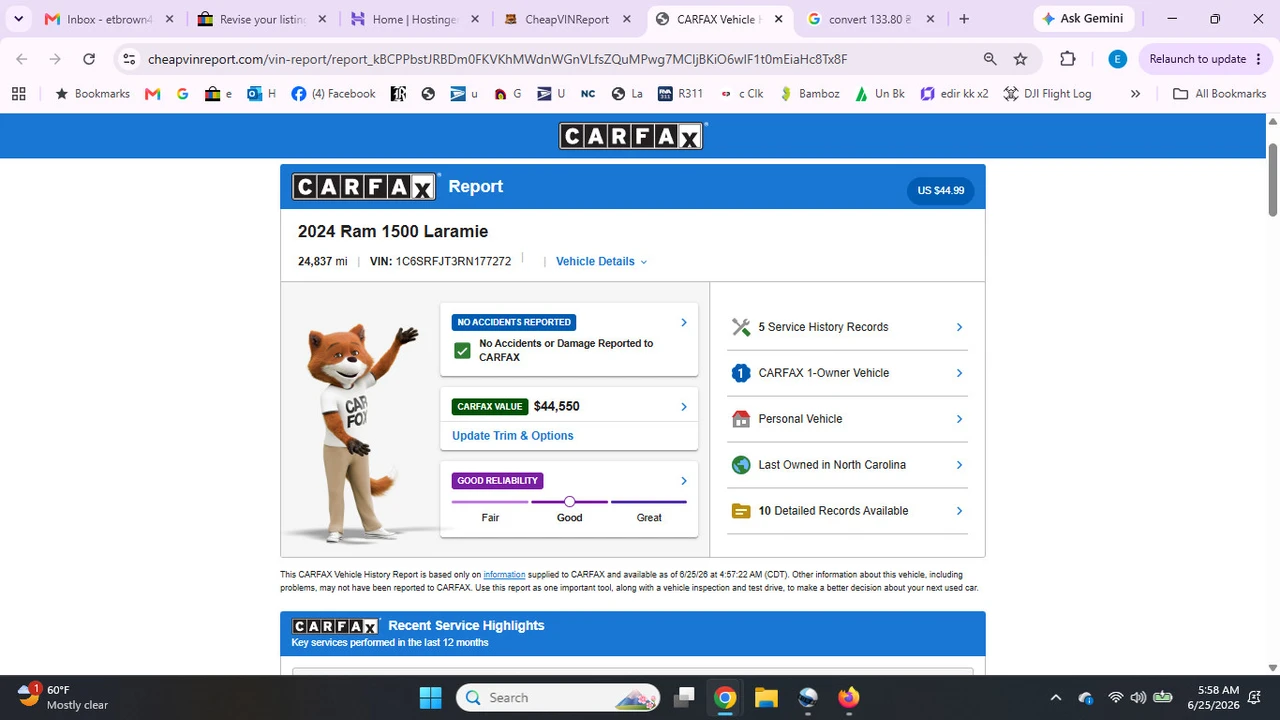
Task: Expand the 5 Service History Records row
Action: coord(848,327)
